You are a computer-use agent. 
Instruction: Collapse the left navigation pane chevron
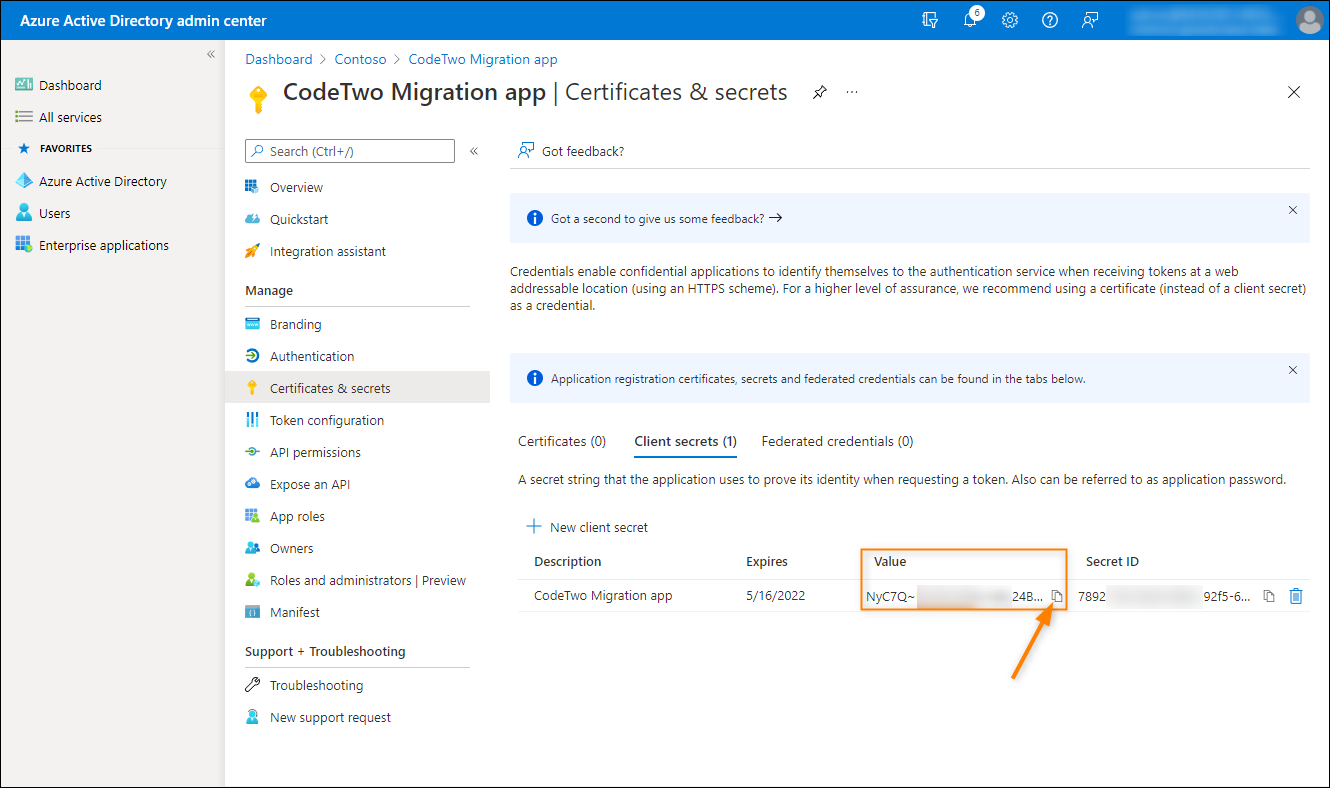pos(210,54)
